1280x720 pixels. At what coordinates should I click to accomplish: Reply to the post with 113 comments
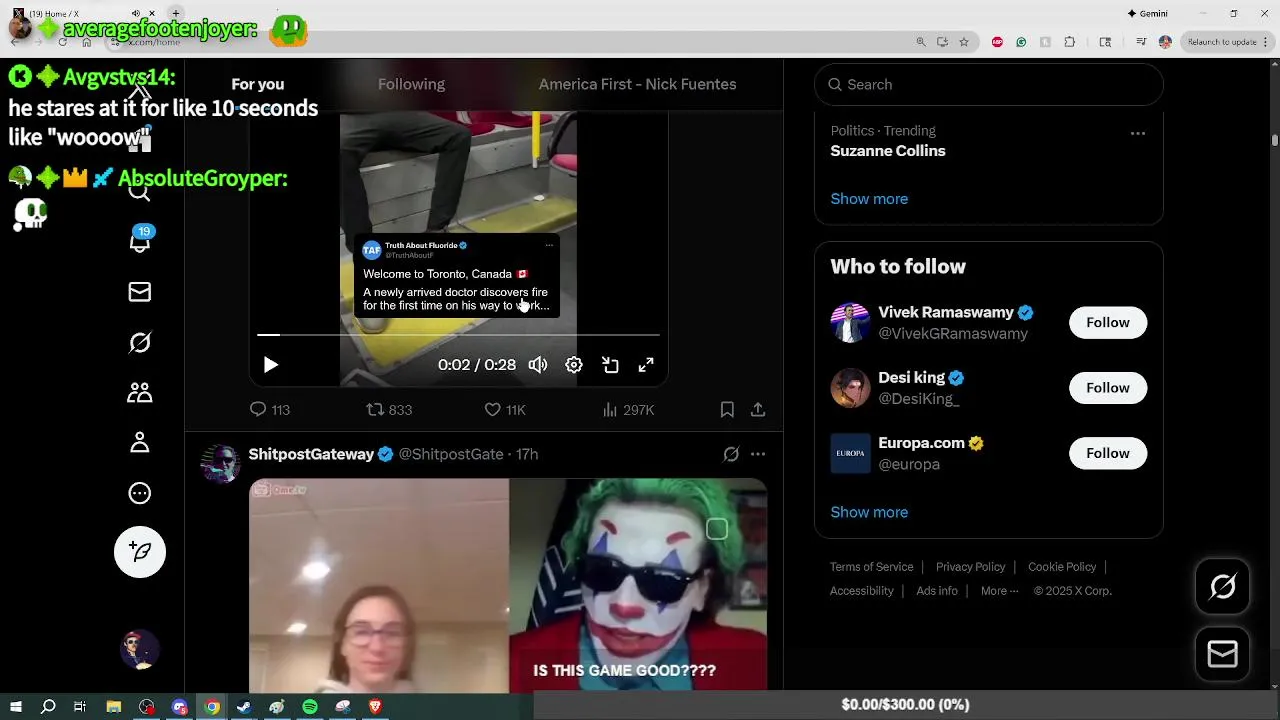point(269,410)
